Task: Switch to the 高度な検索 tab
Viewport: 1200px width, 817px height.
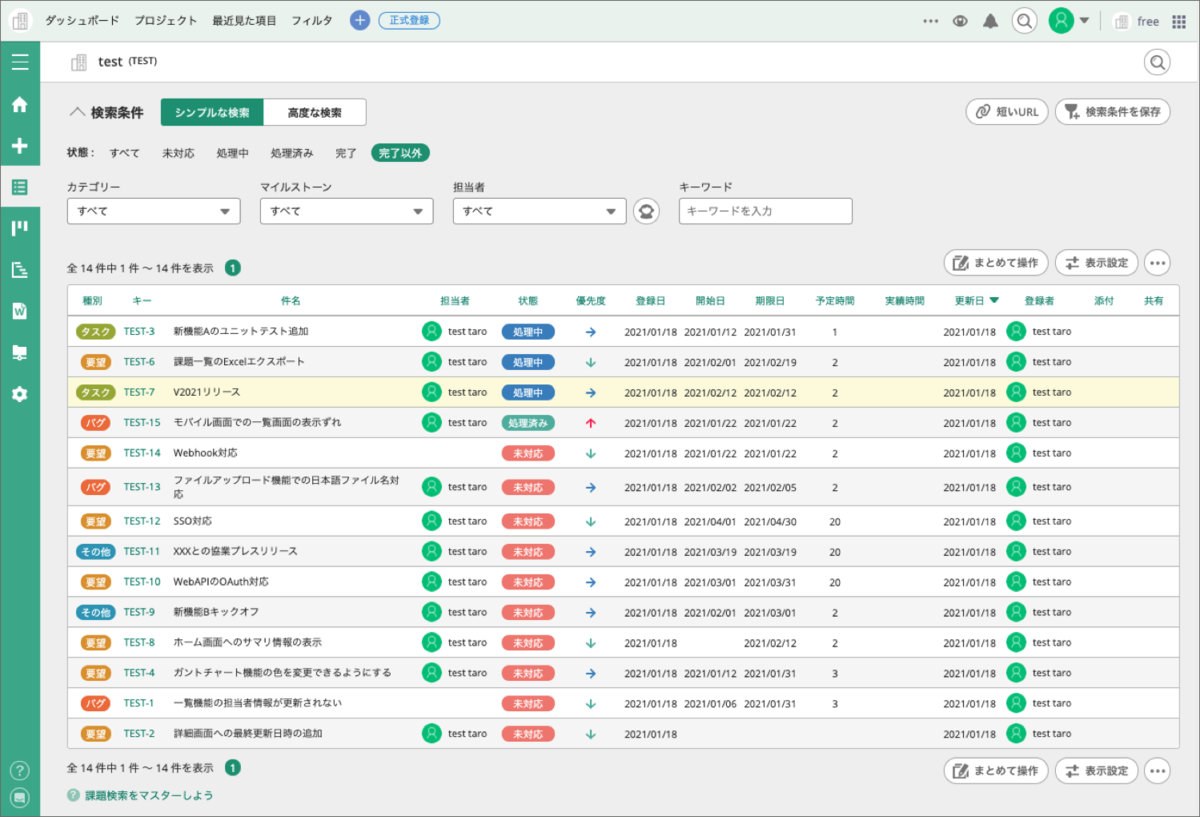Action: [x=314, y=112]
